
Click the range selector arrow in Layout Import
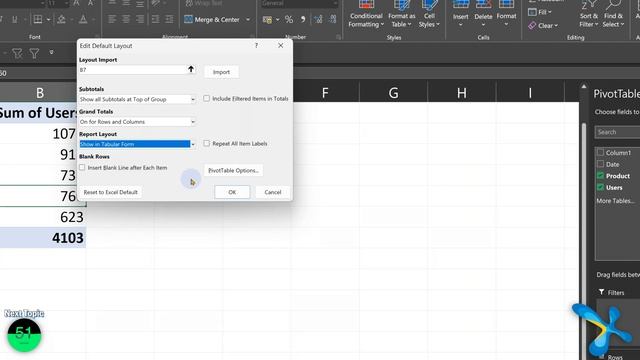tap(191, 69)
